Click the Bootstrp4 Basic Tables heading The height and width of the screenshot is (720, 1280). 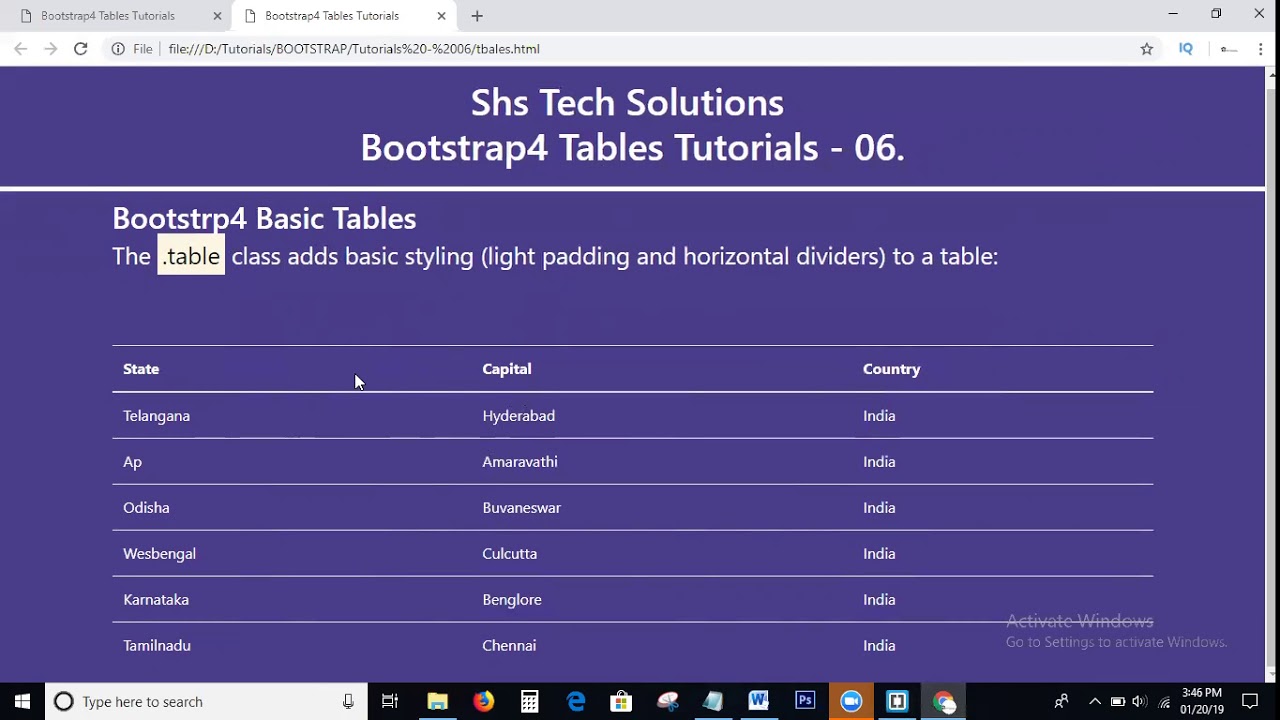pos(264,218)
